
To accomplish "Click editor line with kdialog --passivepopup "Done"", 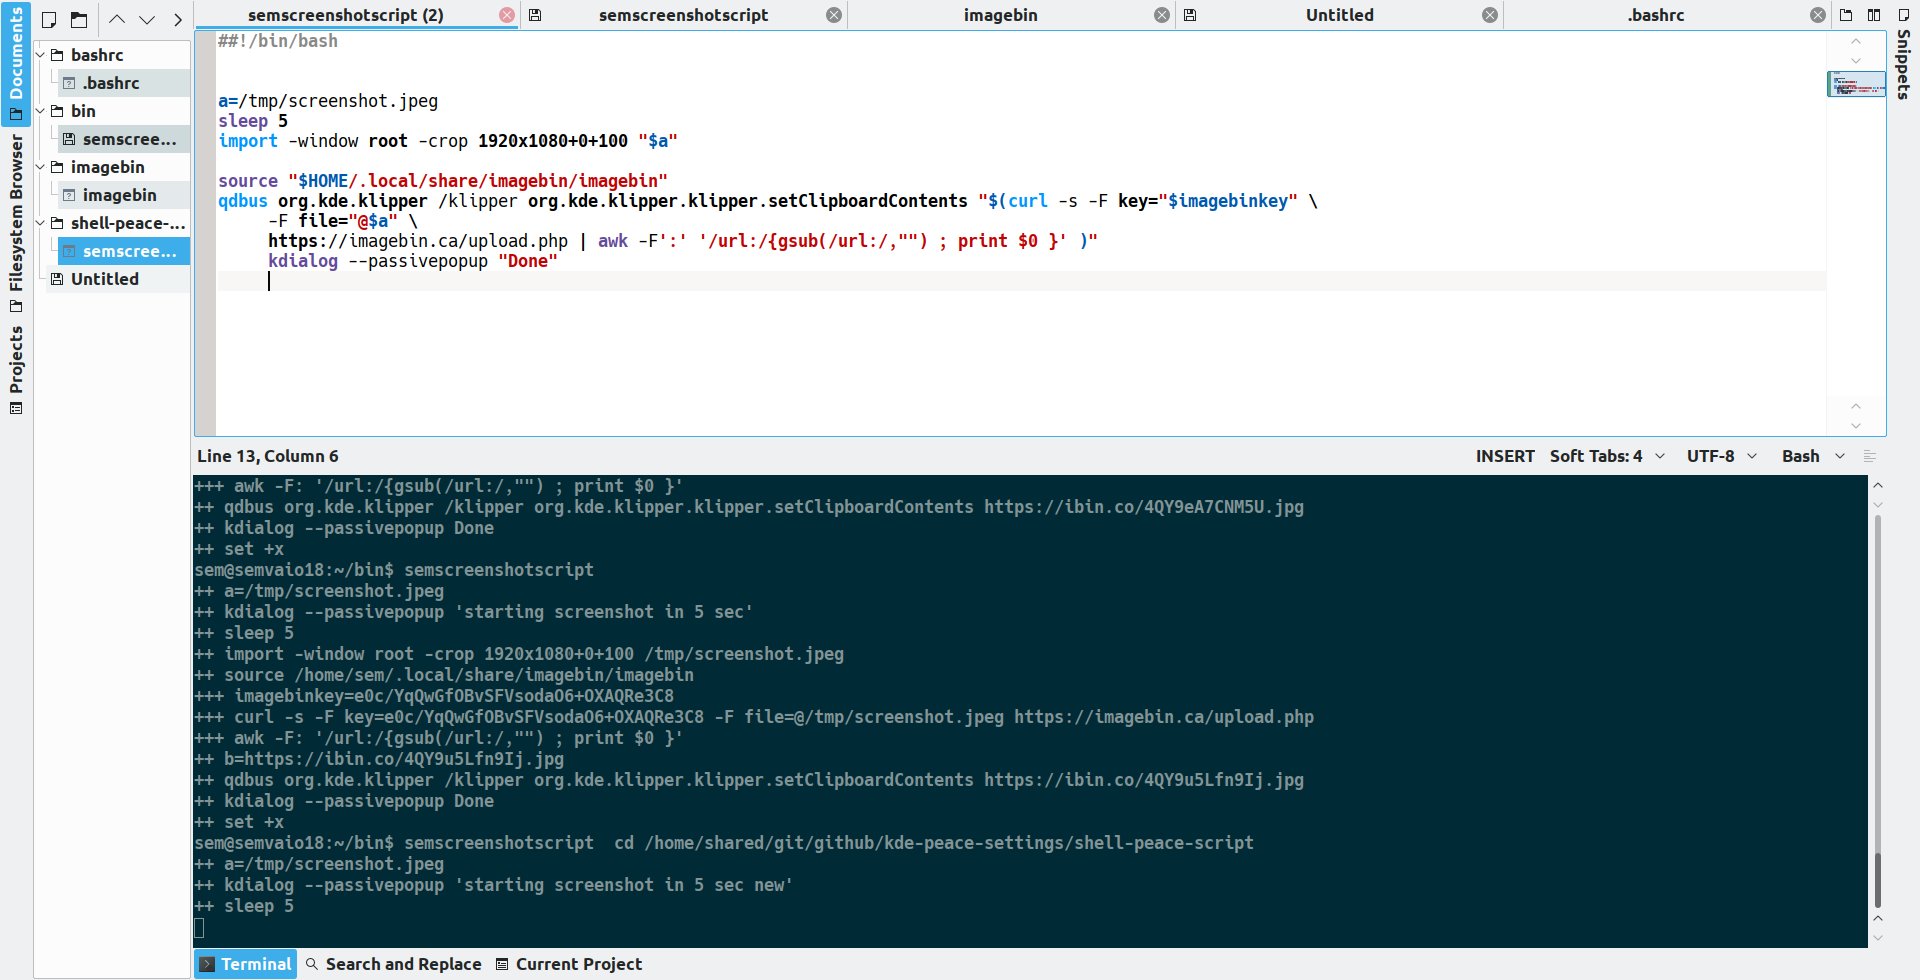I will point(412,261).
